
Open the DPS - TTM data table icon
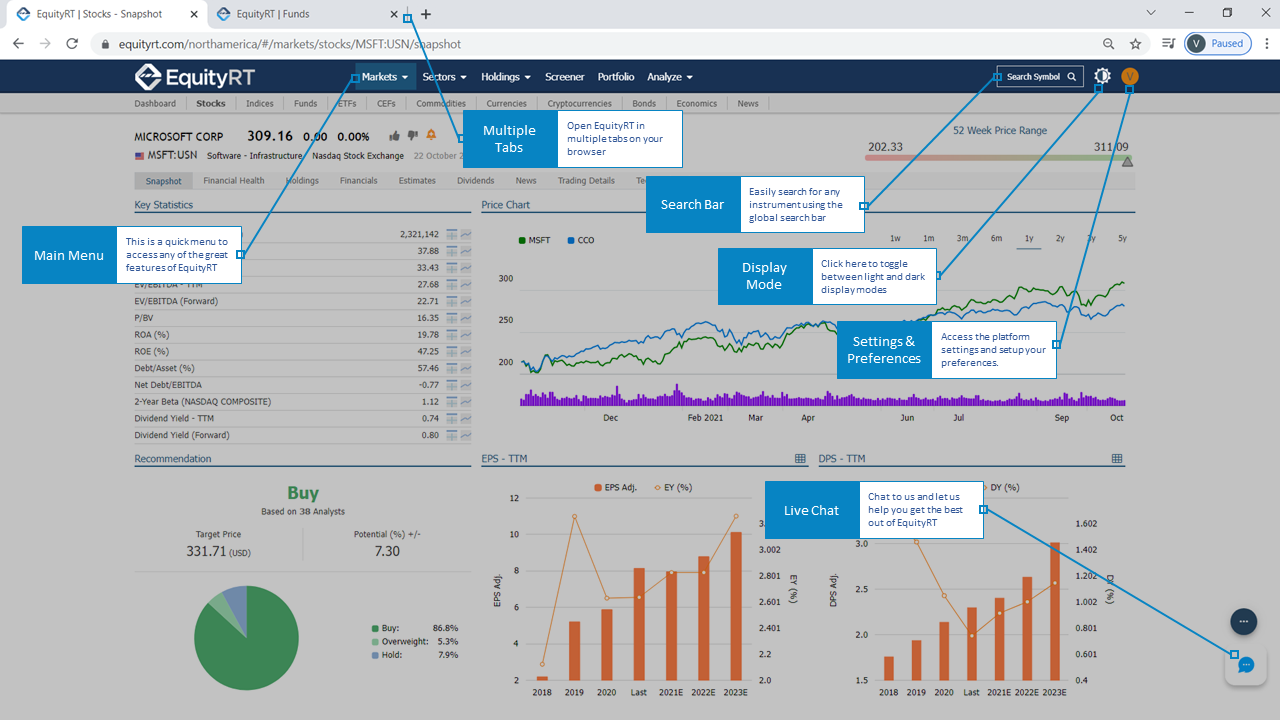1117,459
